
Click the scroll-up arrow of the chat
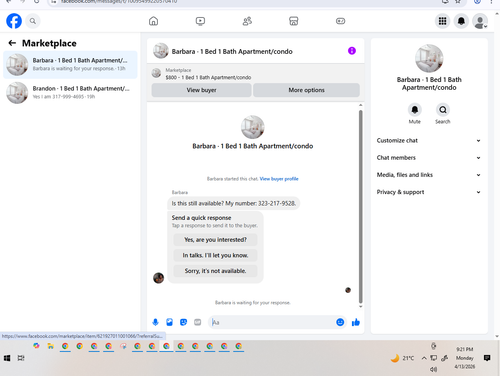(x=360, y=105)
